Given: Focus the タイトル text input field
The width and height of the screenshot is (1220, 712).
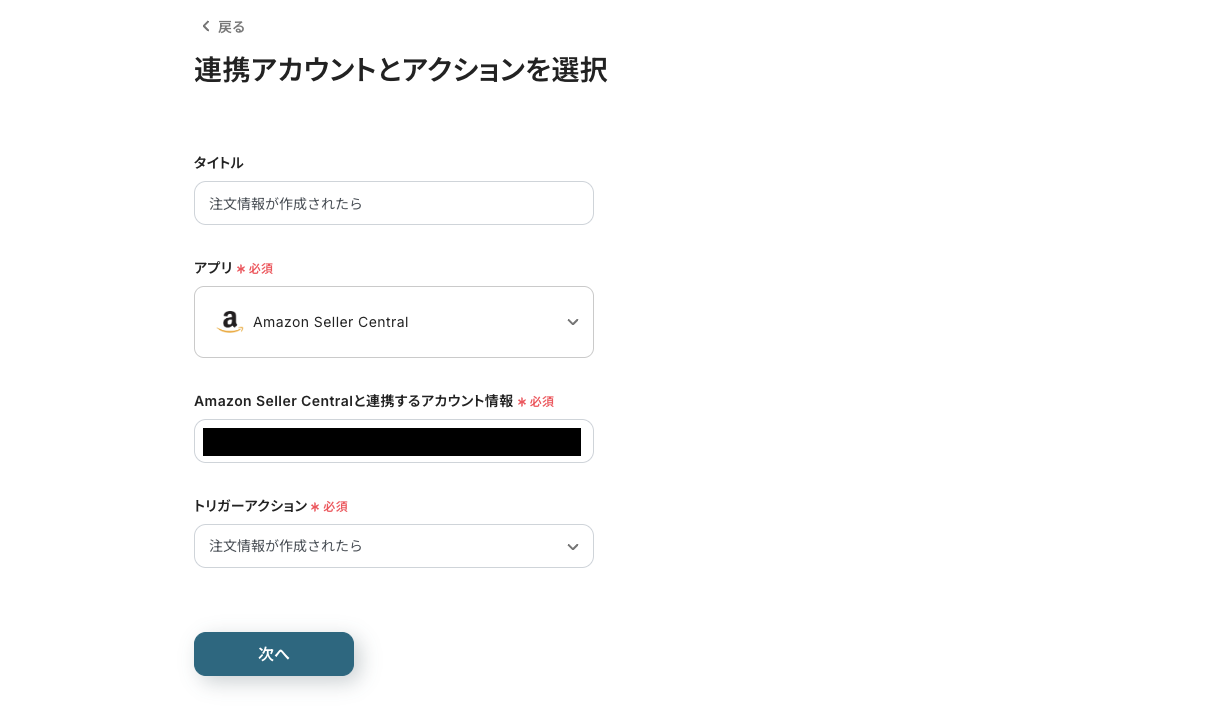Looking at the screenshot, I should 394,203.
